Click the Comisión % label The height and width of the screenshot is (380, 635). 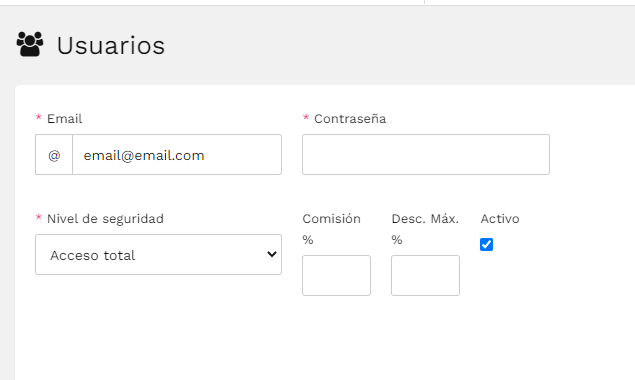331,229
